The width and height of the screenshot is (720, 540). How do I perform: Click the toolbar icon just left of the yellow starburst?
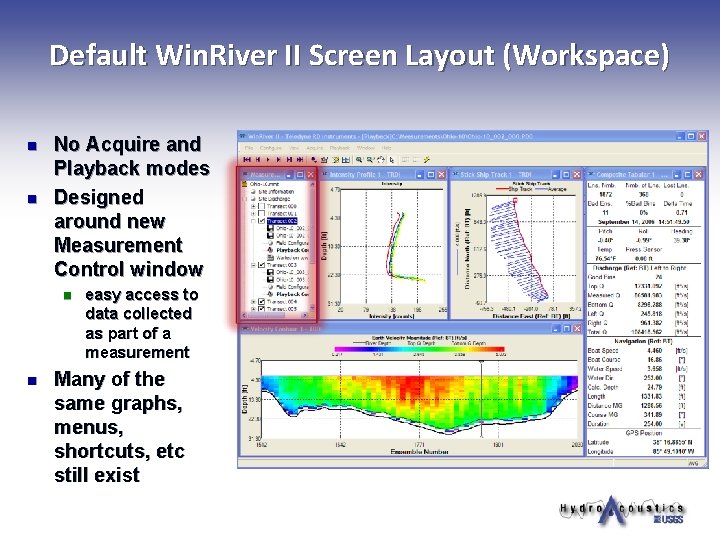tap(325, 160)
